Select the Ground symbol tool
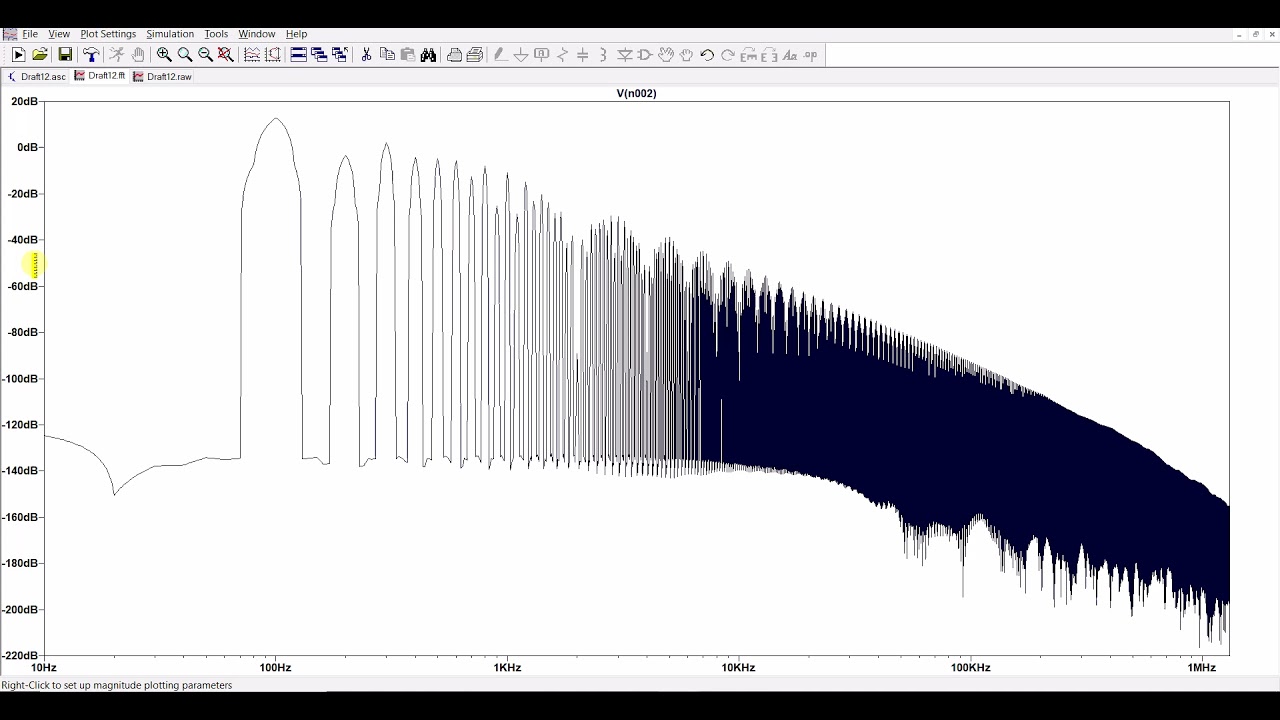 click(521, 55)
